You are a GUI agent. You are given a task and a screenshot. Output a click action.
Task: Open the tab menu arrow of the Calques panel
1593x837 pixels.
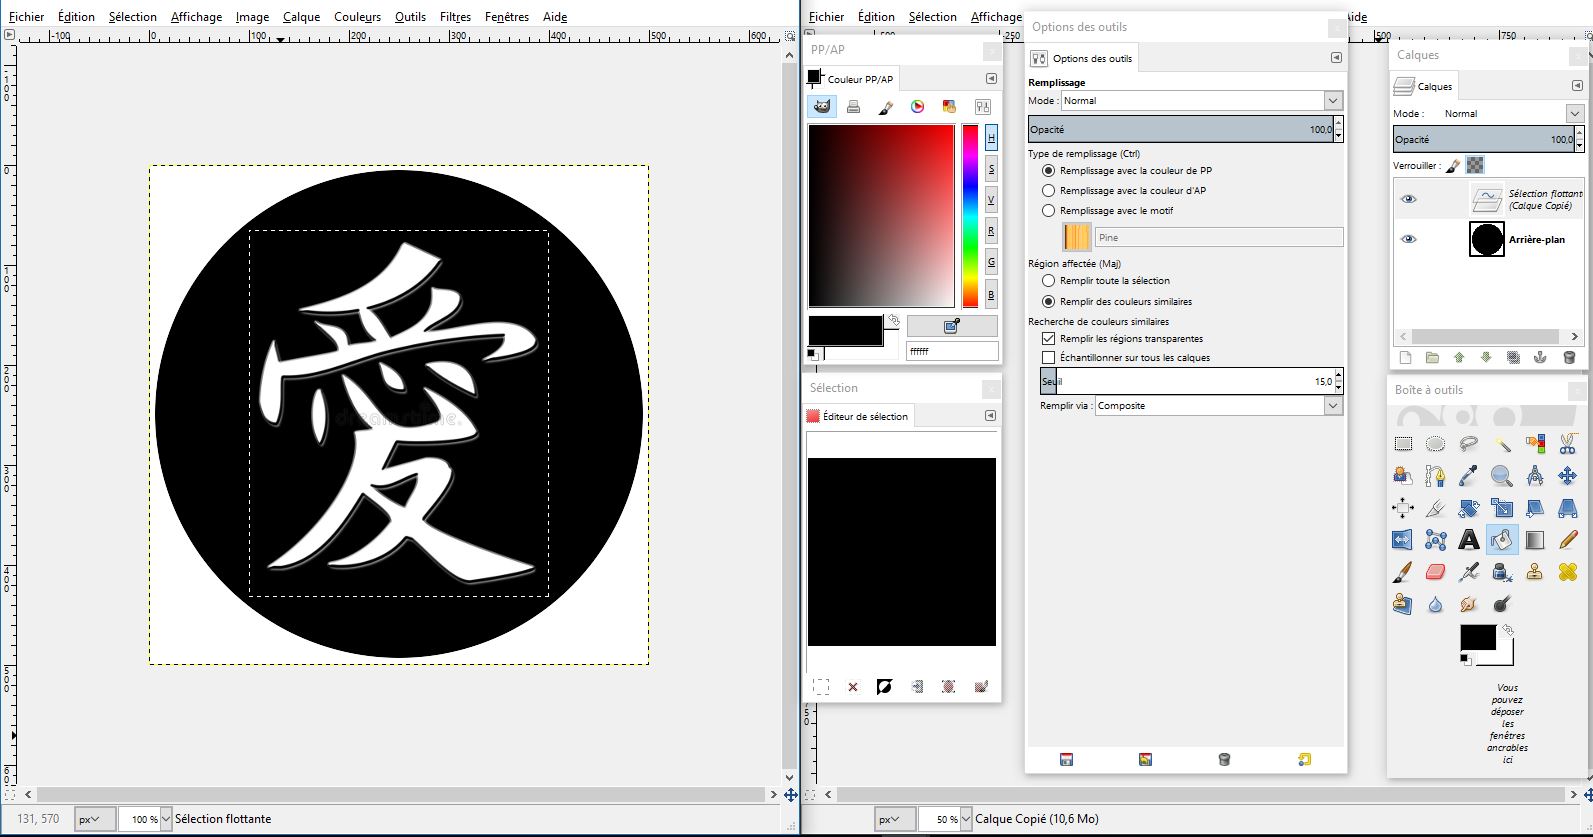tap(1577, 86)
